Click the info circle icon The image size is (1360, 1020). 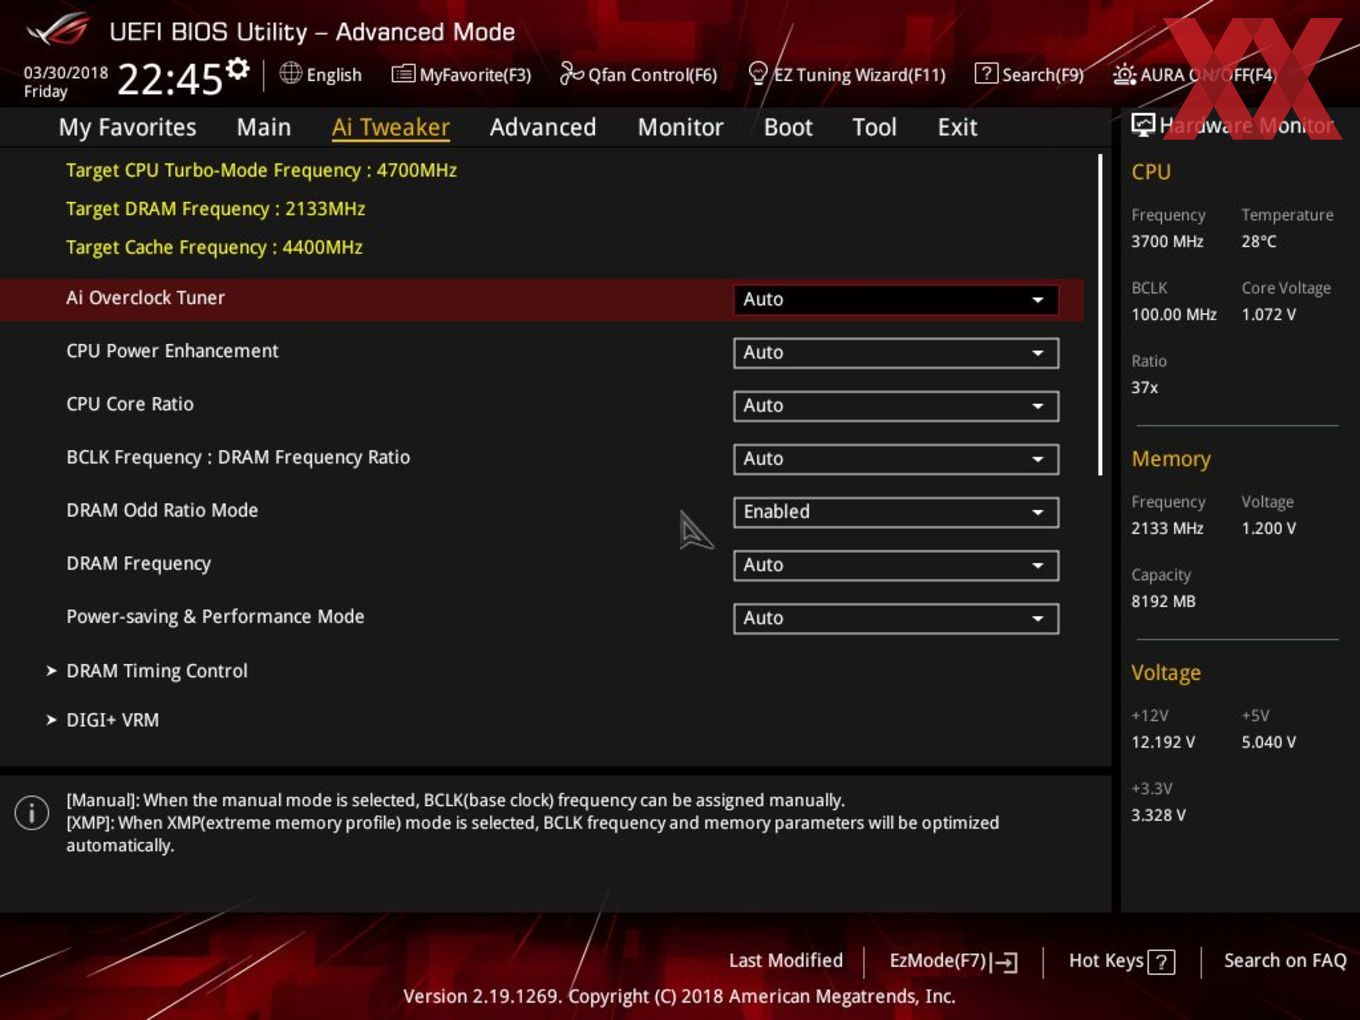pyautogui.click(x=32, y=812)
